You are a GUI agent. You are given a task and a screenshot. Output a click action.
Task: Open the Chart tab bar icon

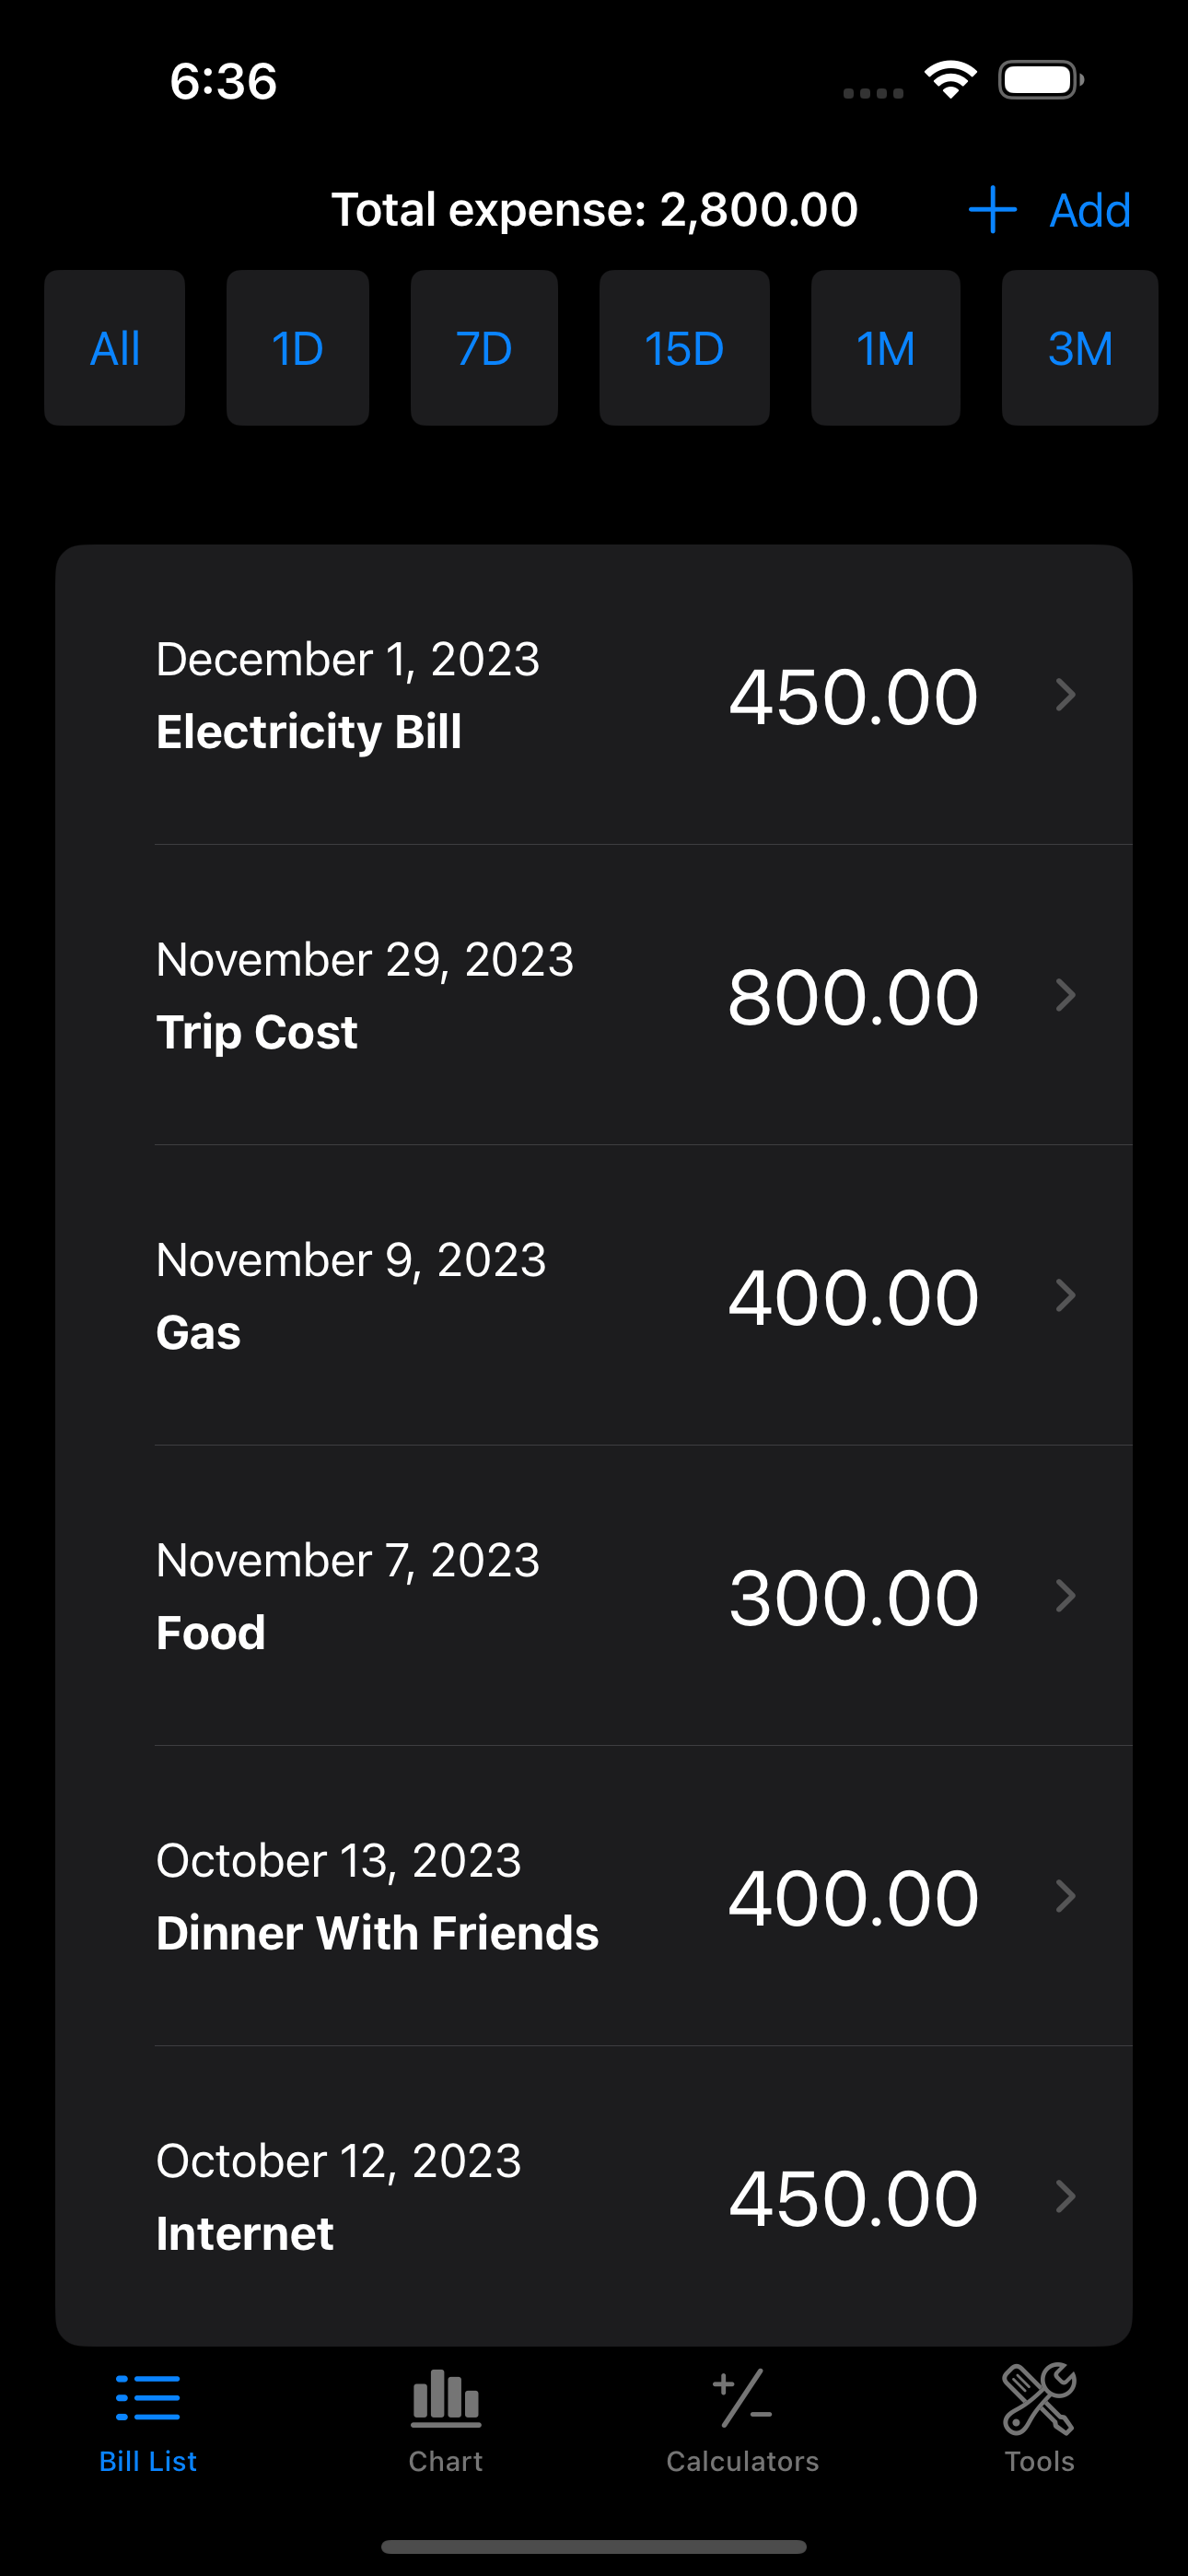[x=446, y=2398]
